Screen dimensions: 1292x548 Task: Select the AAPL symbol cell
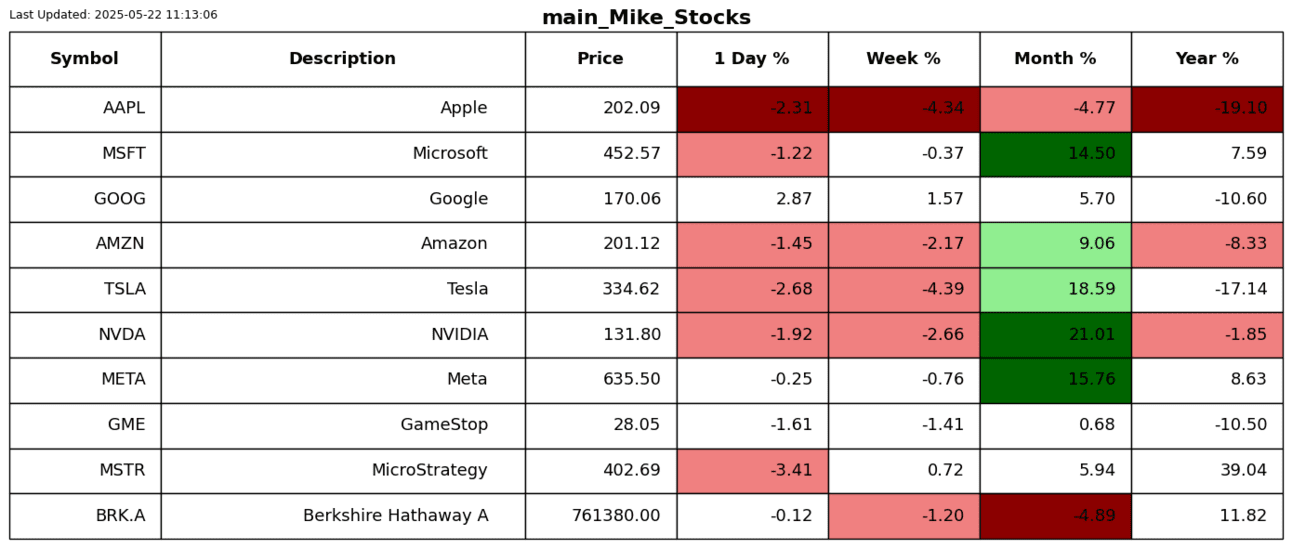(85, 109)
